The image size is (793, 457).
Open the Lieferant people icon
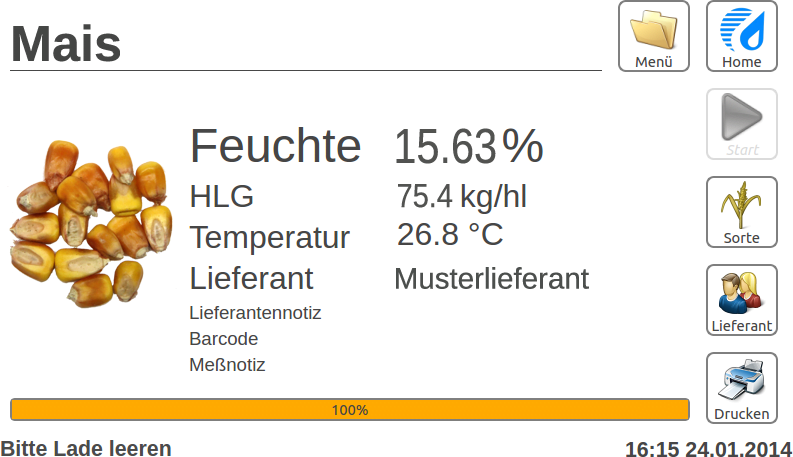tap(741, 300)
